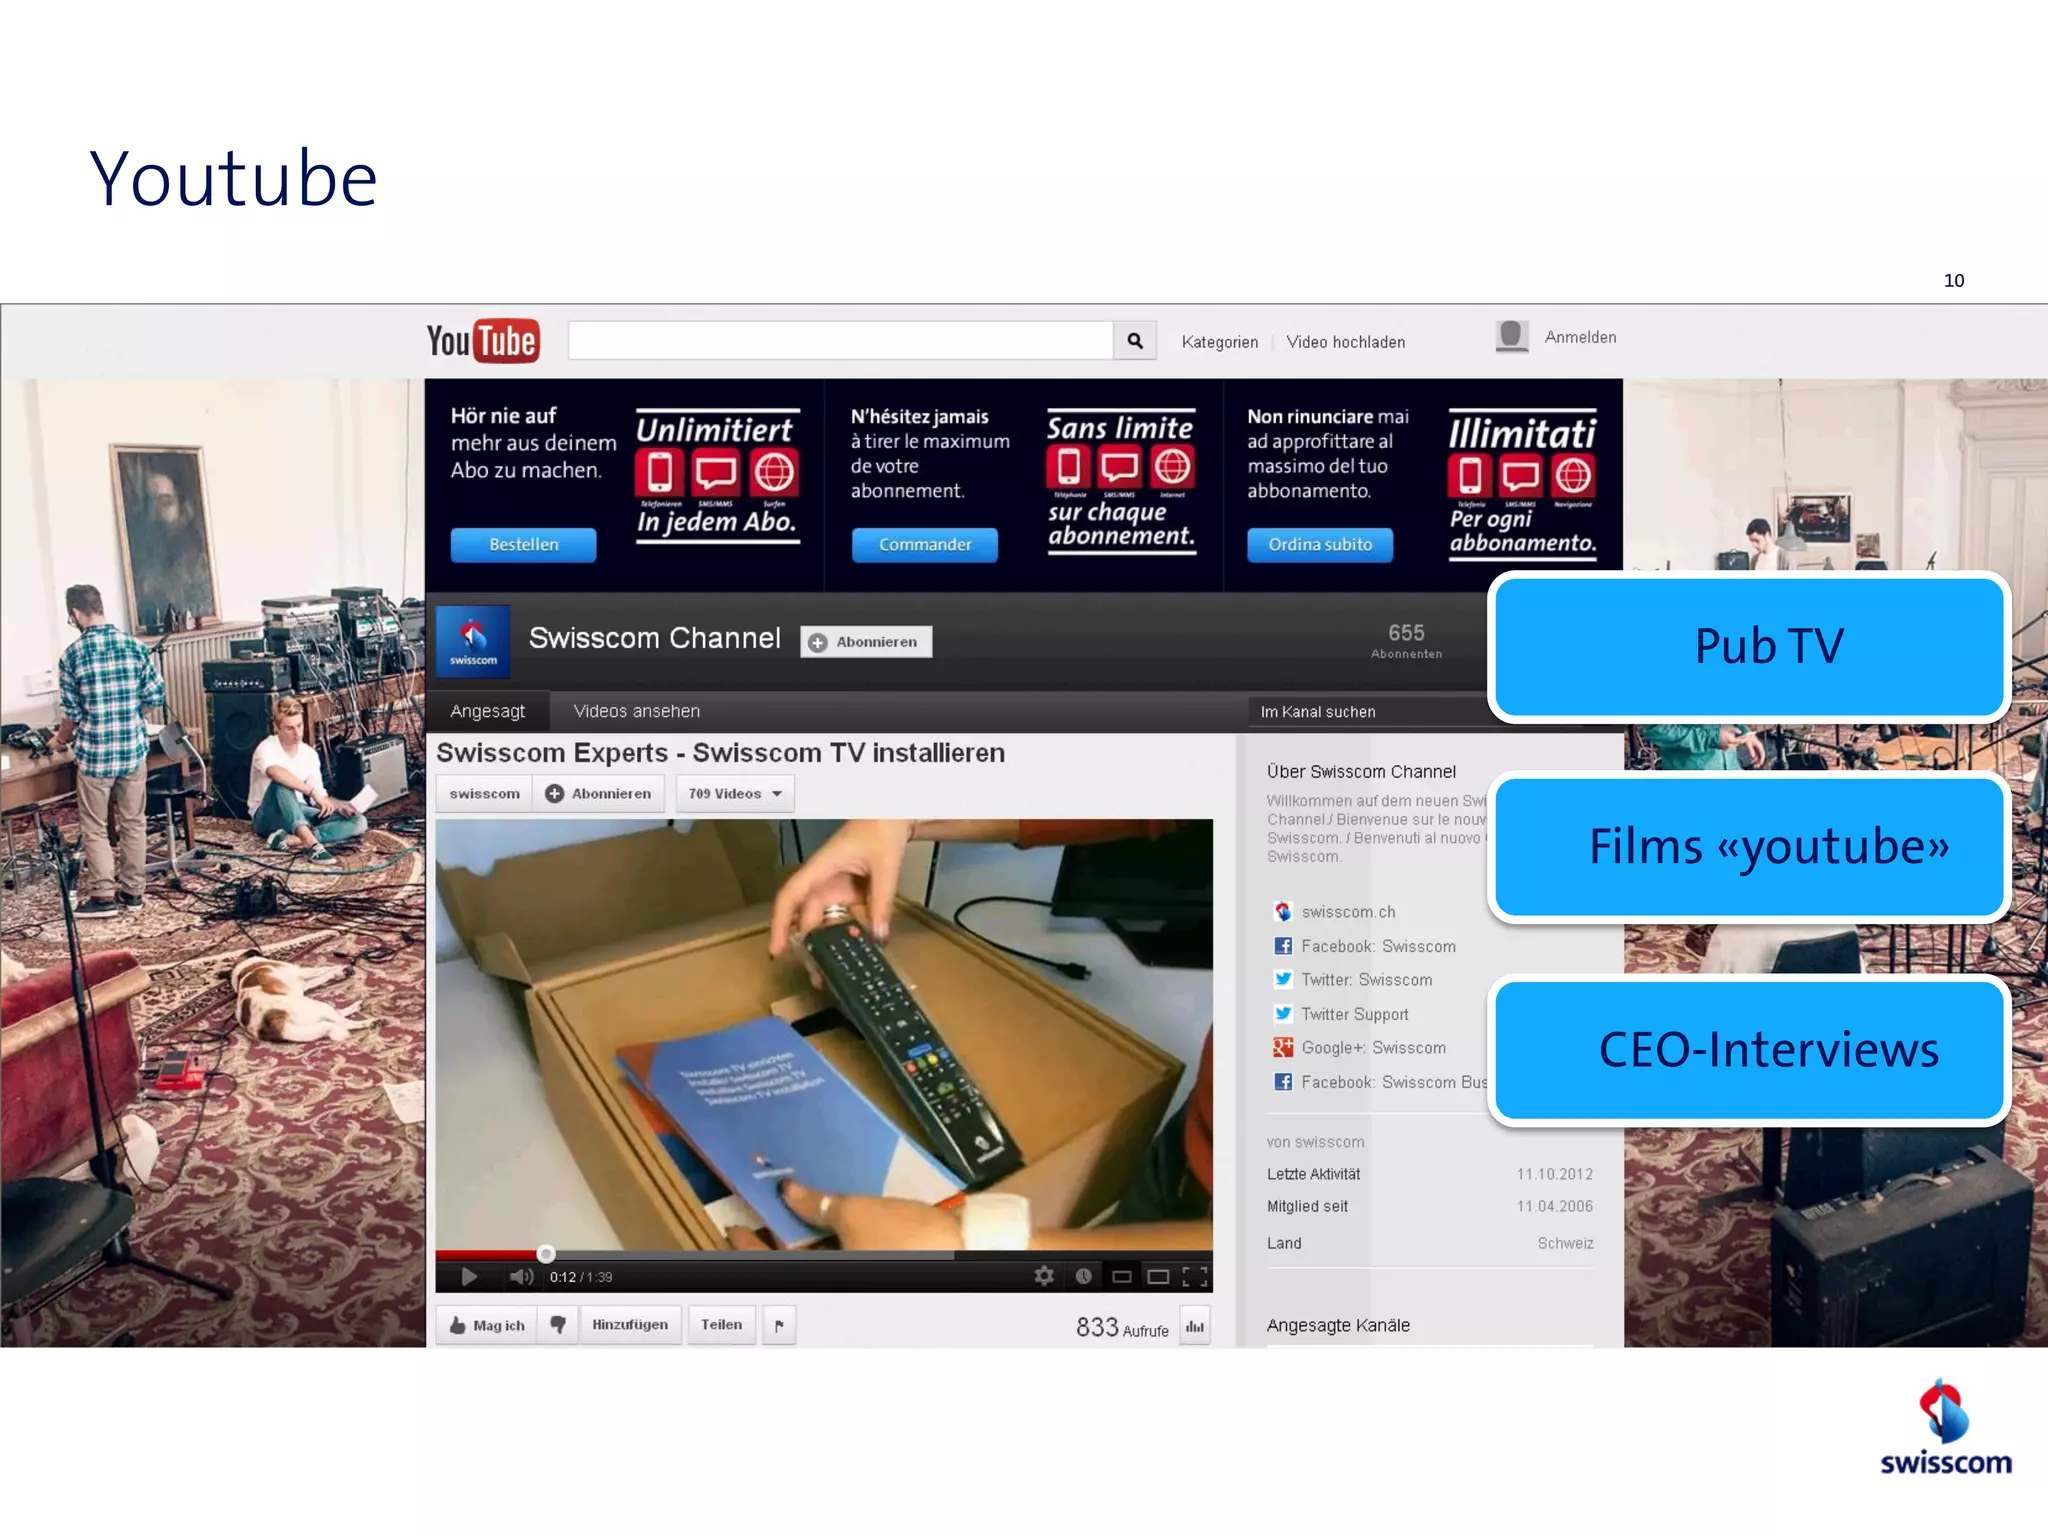
Task: Switch to large player size icon
Action: (1158, 1277)
